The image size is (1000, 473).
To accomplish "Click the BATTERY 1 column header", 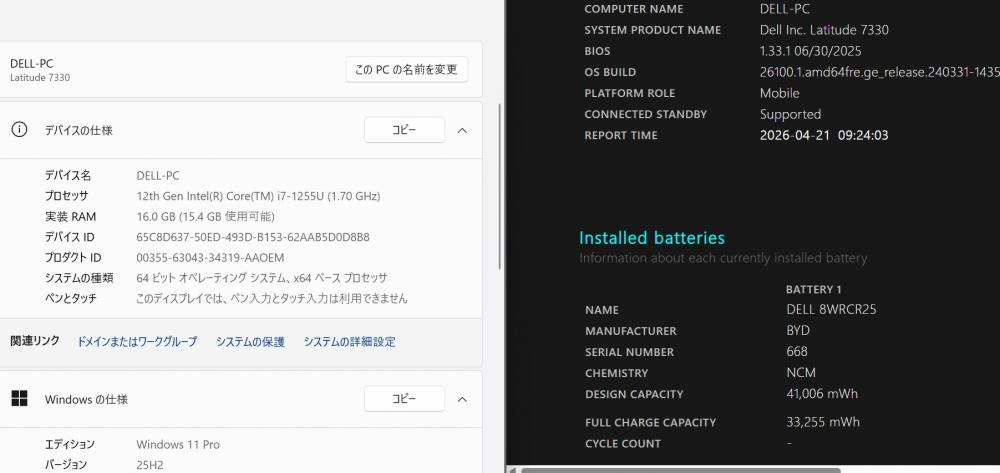I will (x=813, y=289).
